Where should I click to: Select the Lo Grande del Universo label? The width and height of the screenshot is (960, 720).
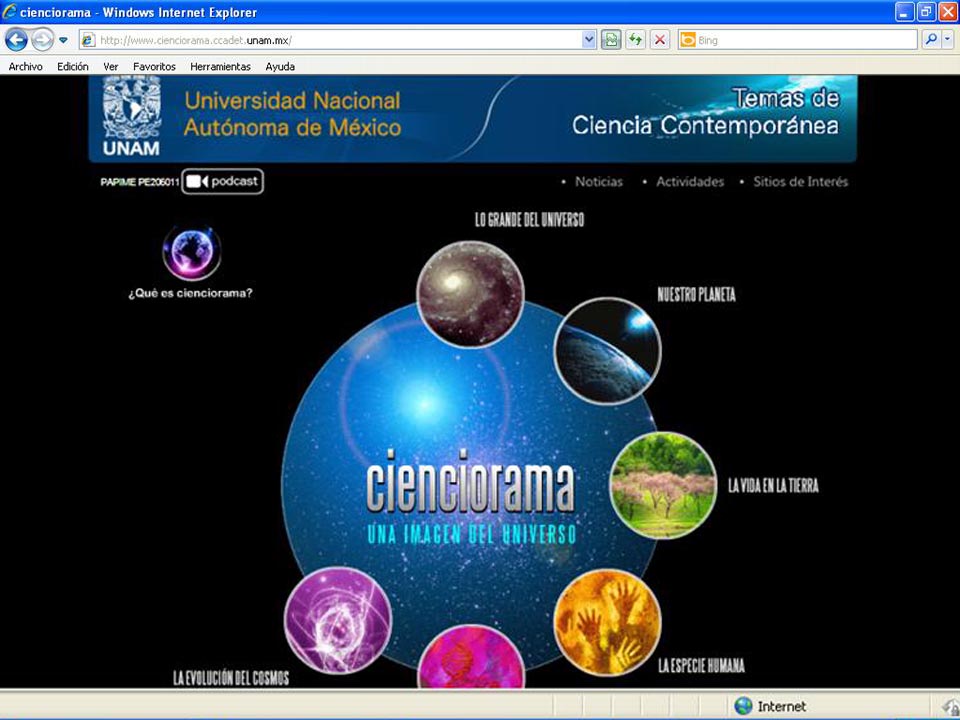click(530, 220)
